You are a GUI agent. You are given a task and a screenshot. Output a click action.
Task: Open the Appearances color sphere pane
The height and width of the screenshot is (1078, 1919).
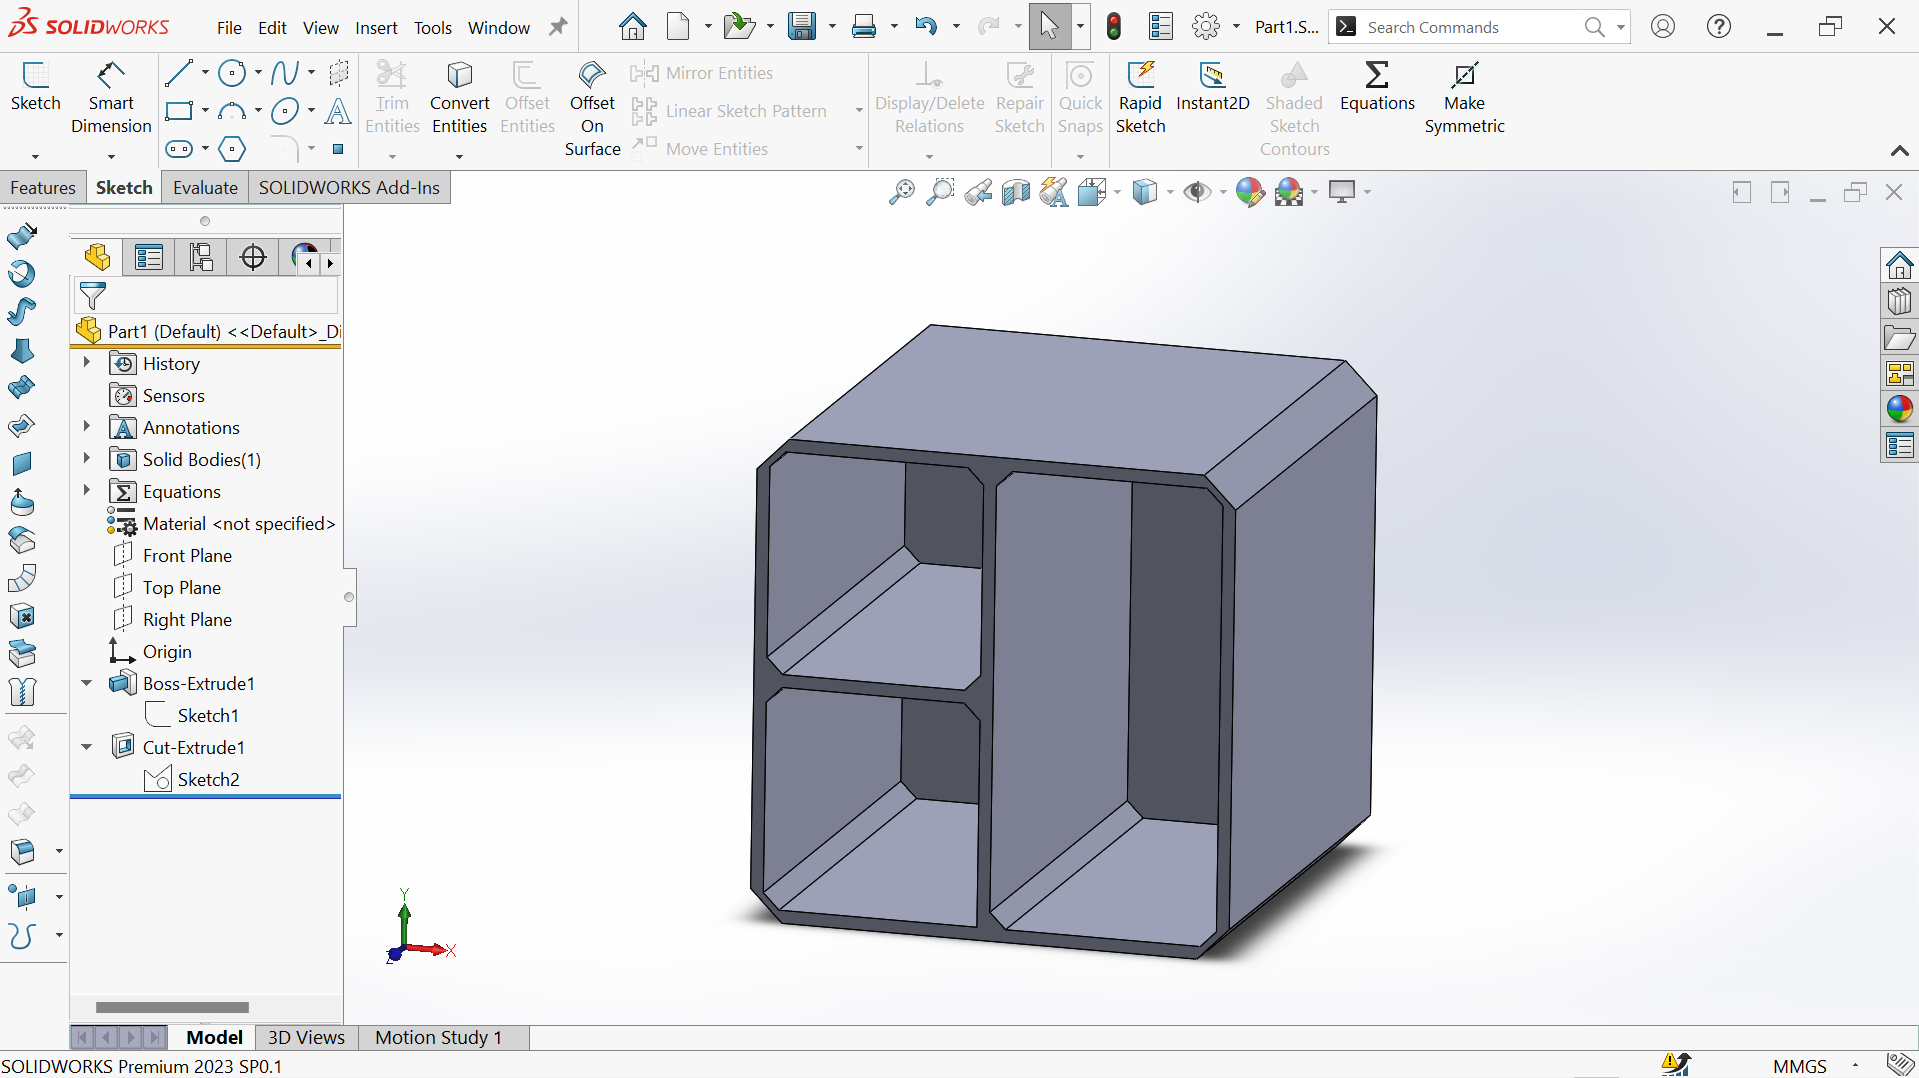[x=1899, y=409]
